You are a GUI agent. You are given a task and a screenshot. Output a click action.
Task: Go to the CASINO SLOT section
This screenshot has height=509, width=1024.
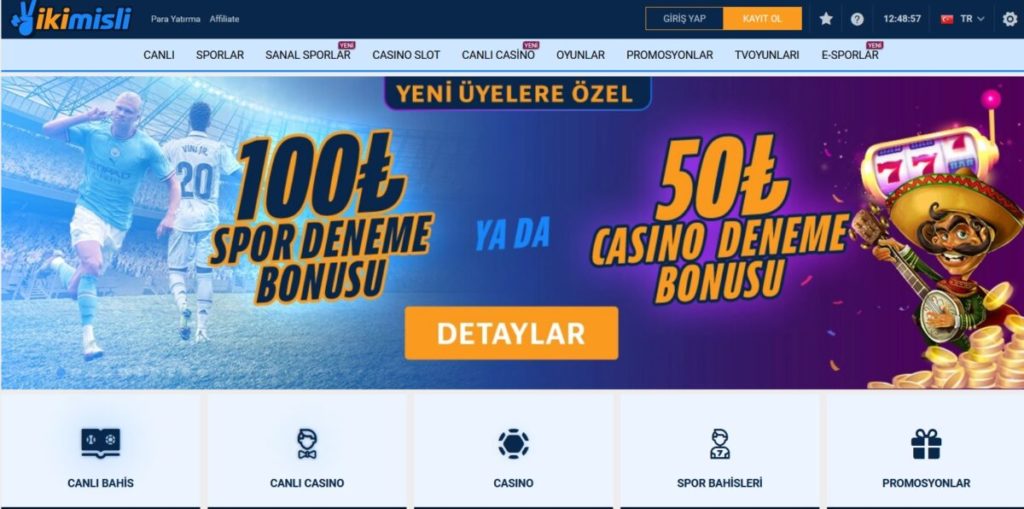406,55
